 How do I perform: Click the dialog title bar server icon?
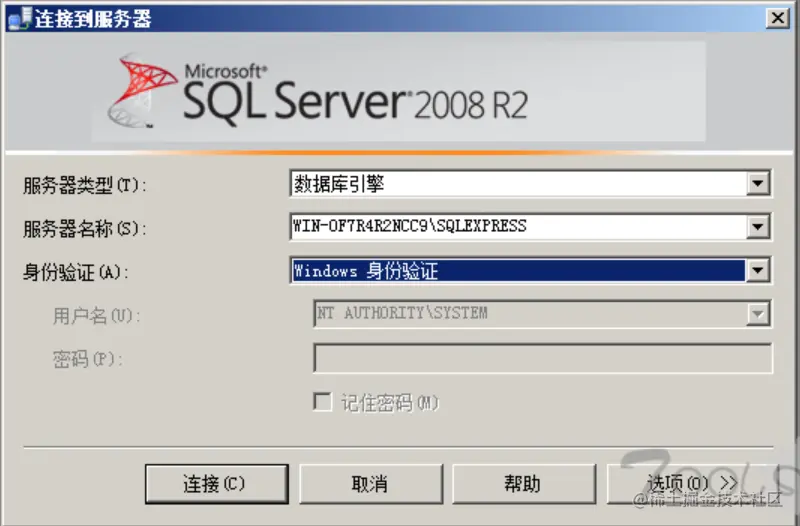pyautogui.click(x=19, y=19)
